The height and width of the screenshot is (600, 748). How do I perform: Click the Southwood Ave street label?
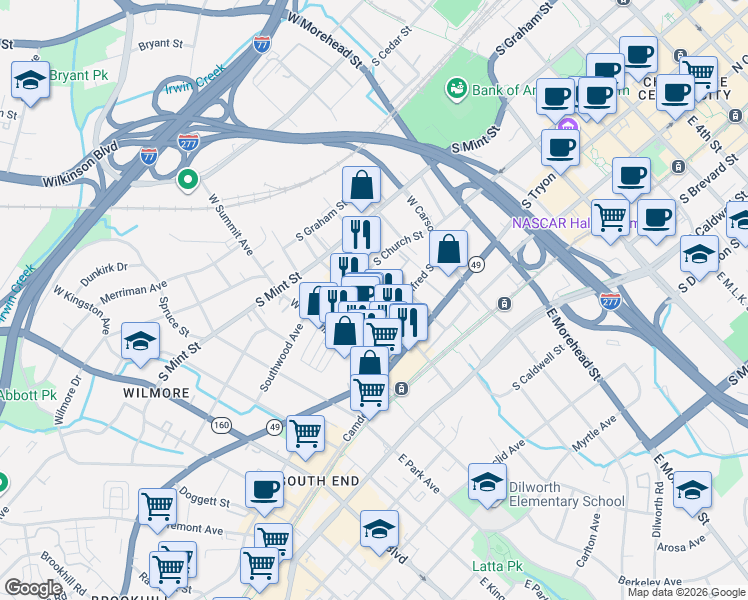point(281,358)
